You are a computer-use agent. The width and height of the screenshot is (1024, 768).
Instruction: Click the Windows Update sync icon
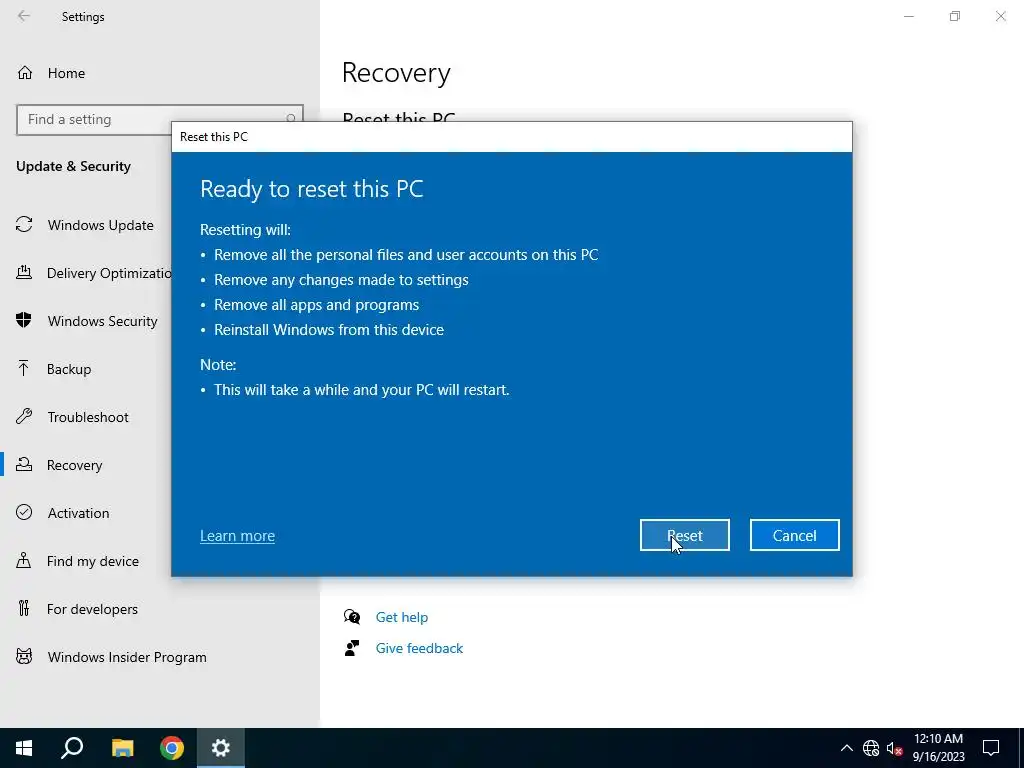24,225
